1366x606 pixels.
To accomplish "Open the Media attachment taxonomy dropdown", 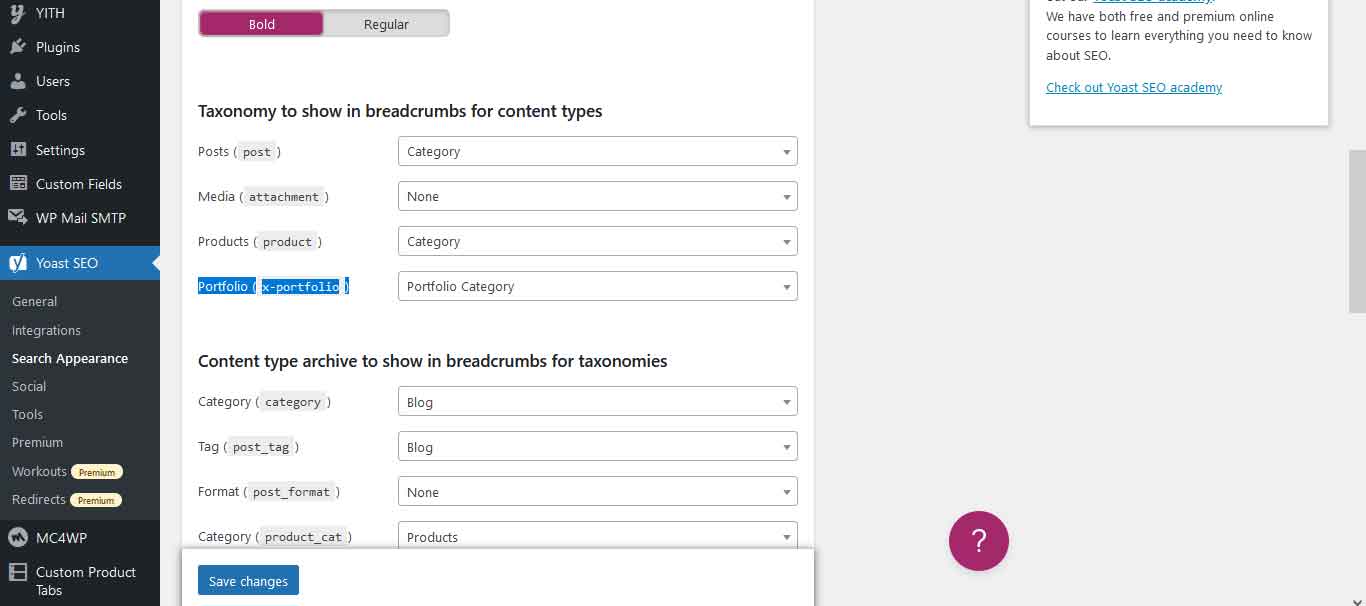I will 598,197.
